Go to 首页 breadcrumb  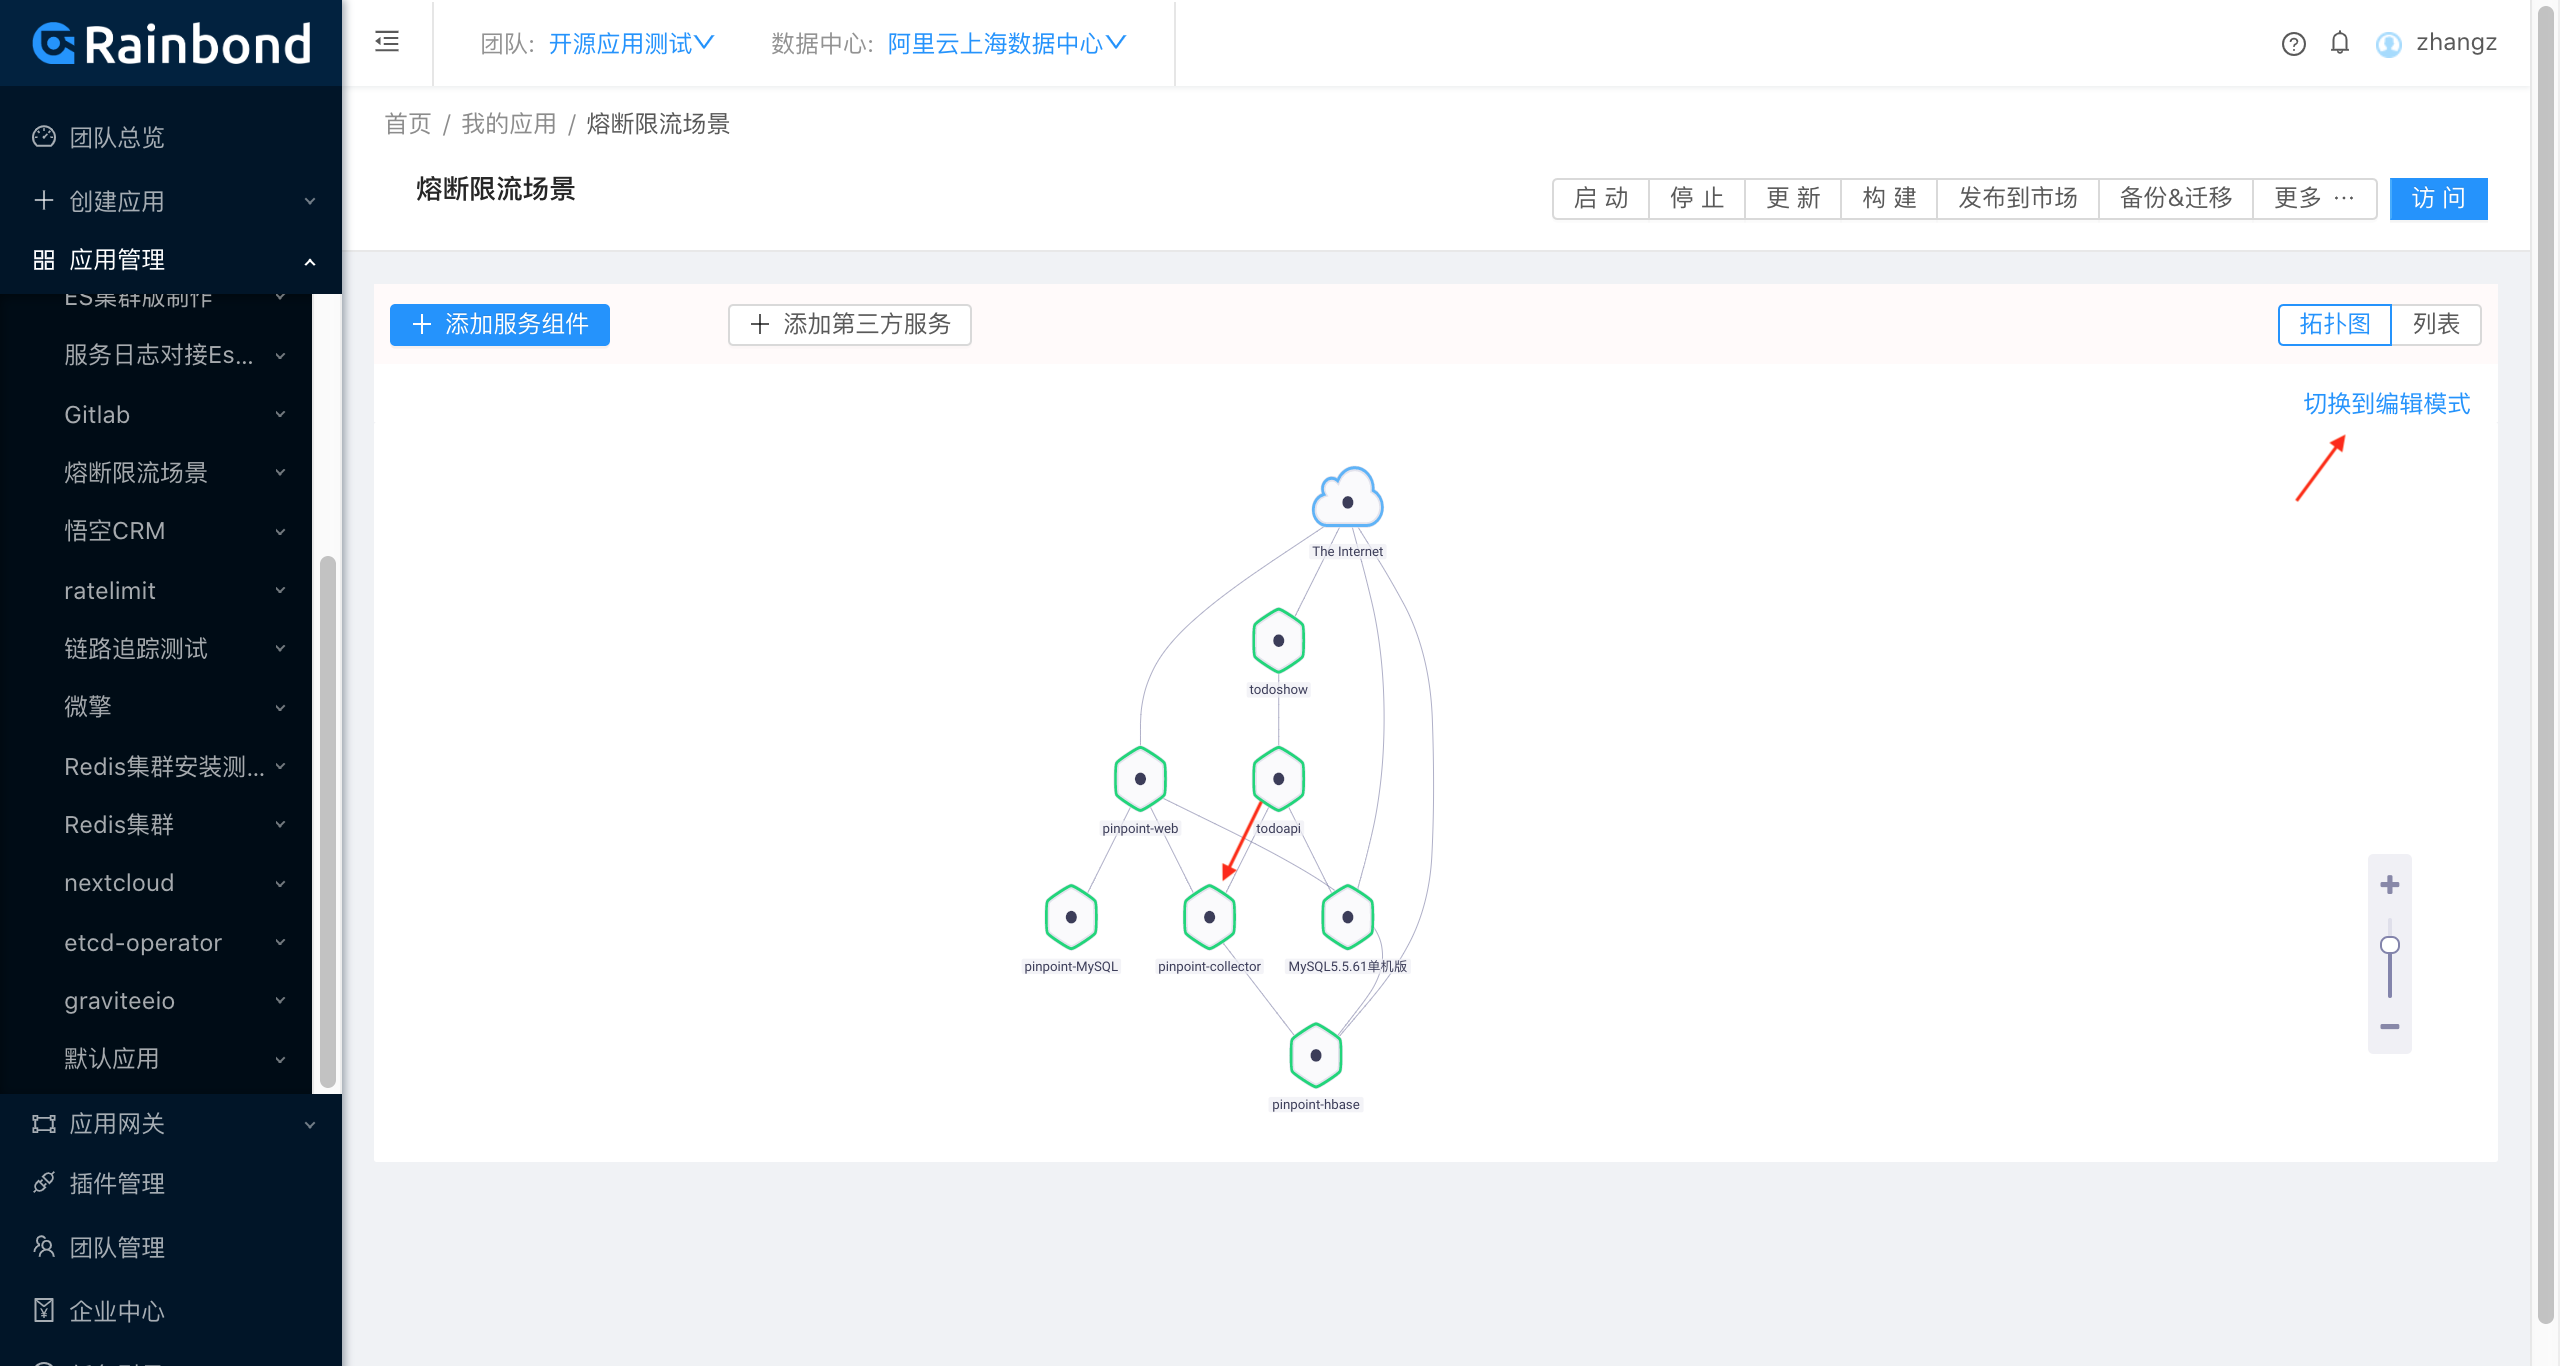point(408,124)
